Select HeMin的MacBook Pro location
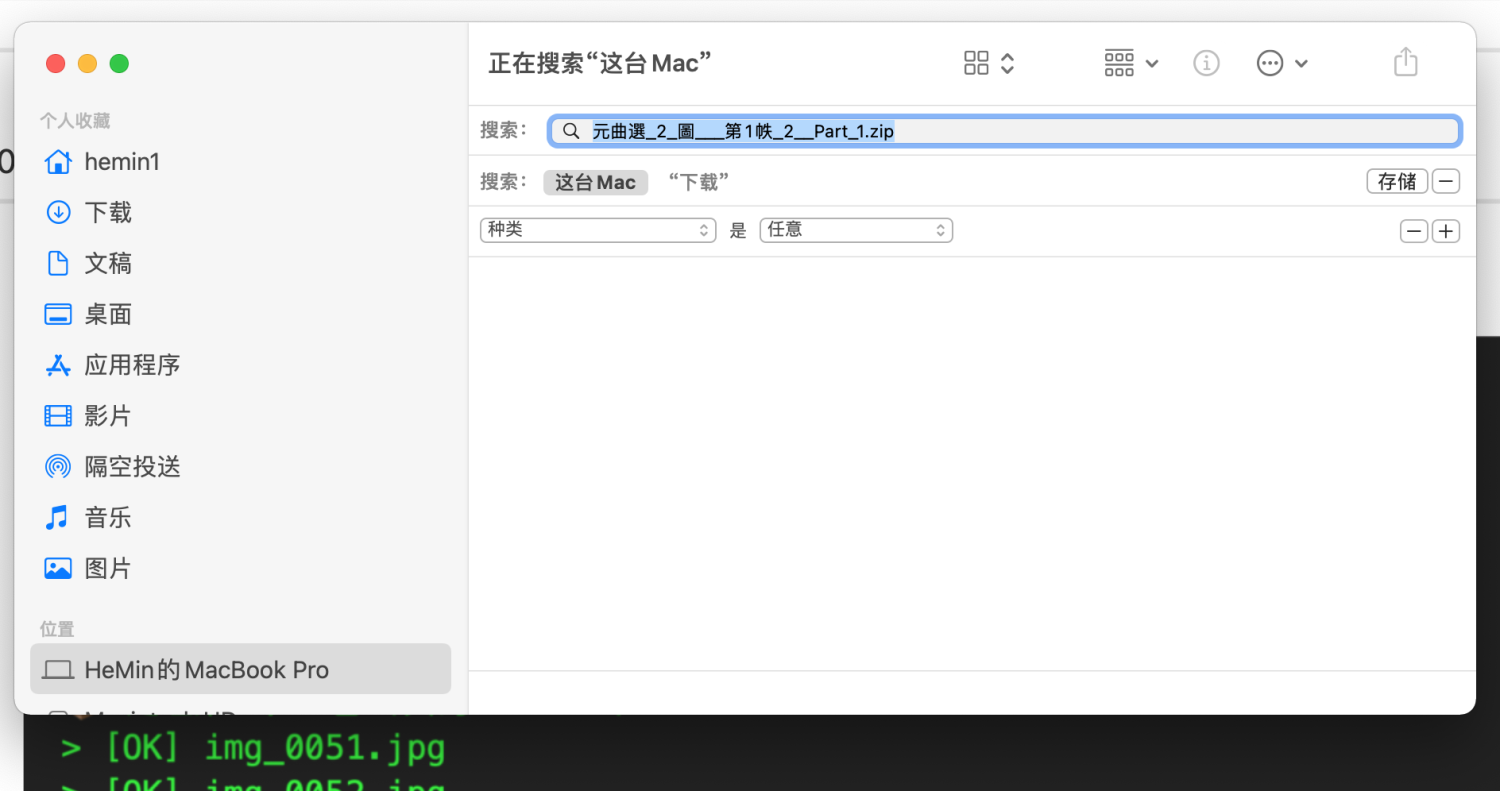The height and width of the screenshot is (791, 1500). tap(240, 669)
